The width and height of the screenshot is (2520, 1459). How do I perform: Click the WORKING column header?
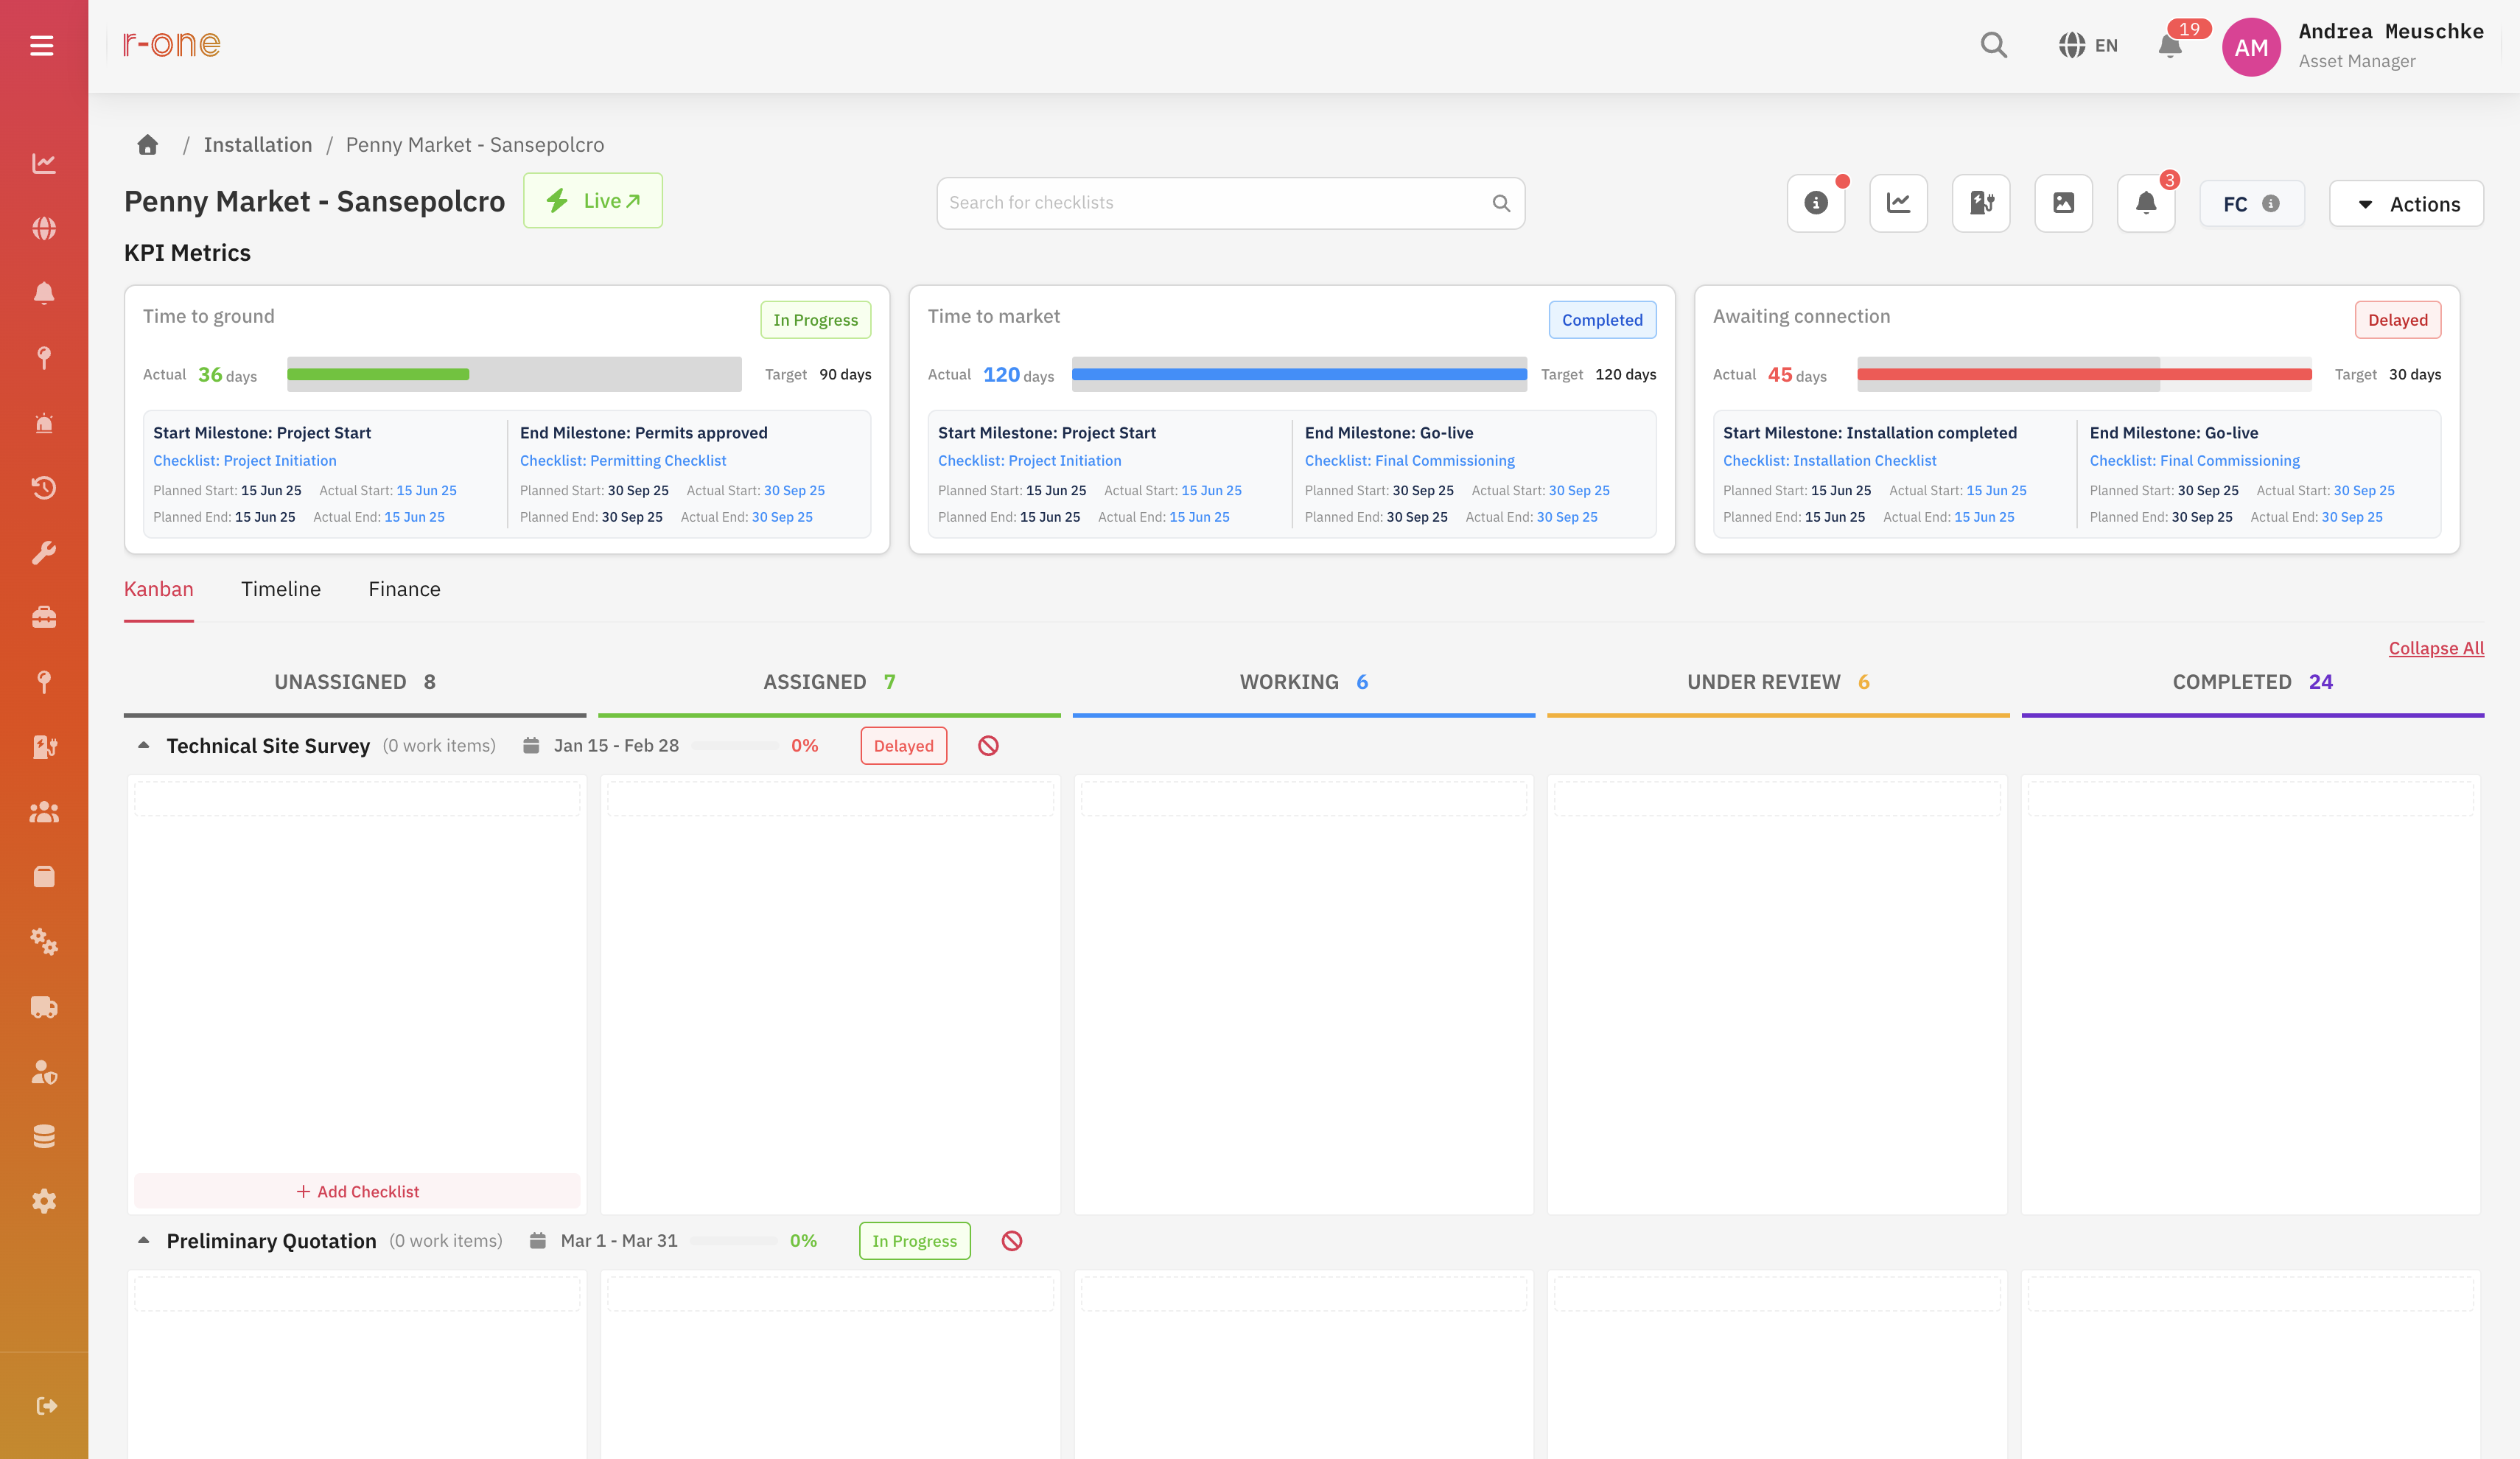1304,682
